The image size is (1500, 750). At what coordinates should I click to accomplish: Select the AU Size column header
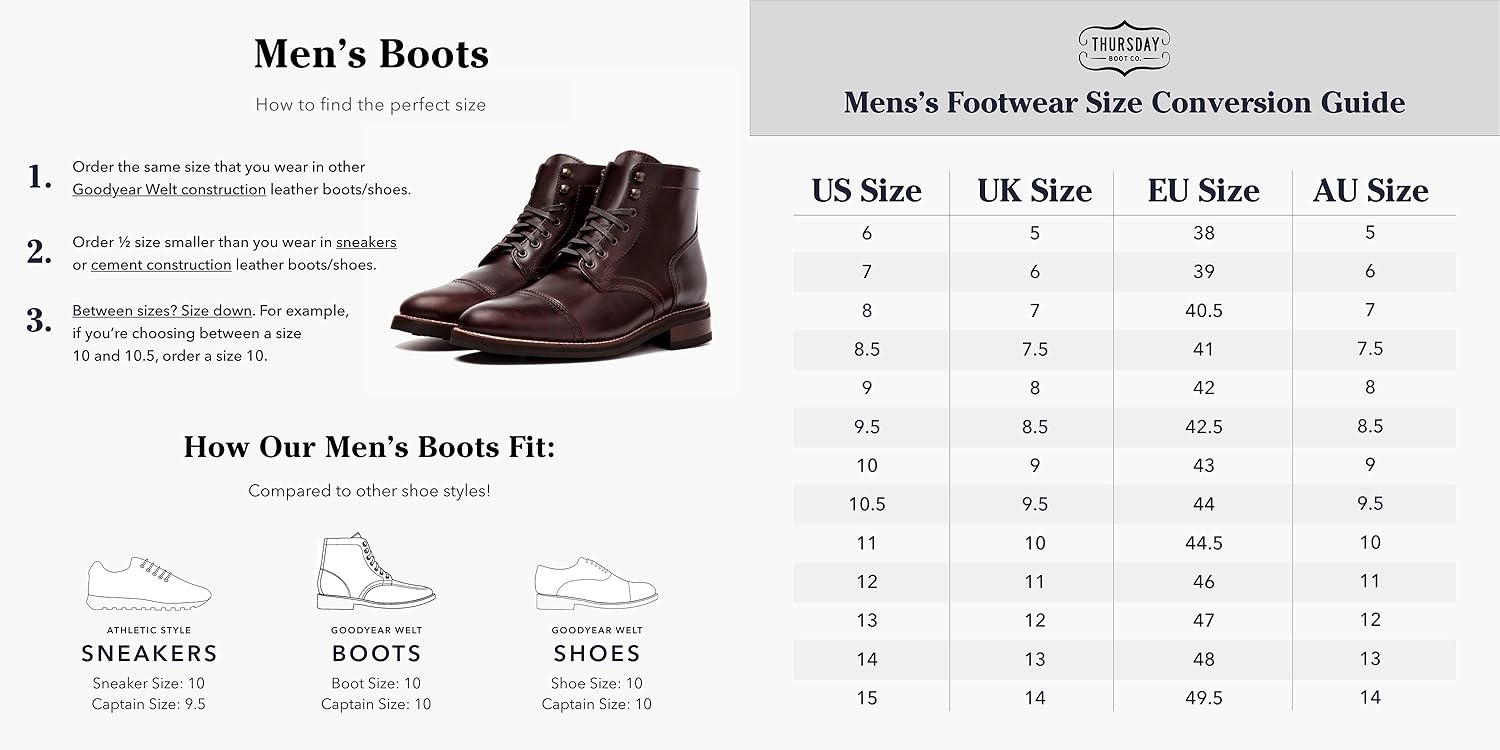pos(1370,190)
